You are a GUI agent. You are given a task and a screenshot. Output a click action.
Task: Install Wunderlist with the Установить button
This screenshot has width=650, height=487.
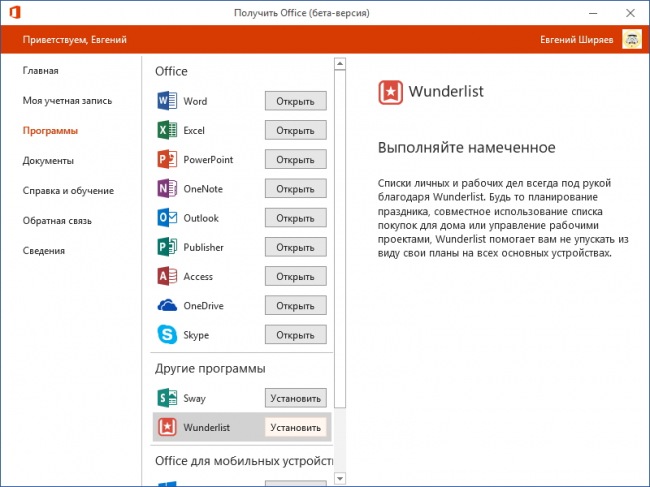pyautogui.click(x=296, y=427)
